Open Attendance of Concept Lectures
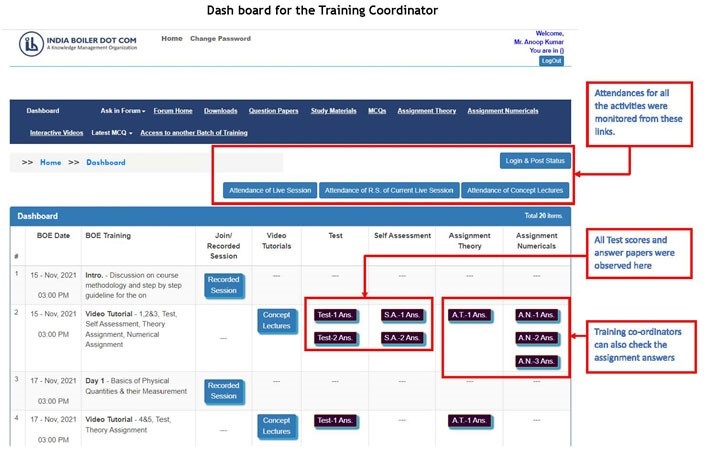The image size is (704, 454). coord(516,190)
